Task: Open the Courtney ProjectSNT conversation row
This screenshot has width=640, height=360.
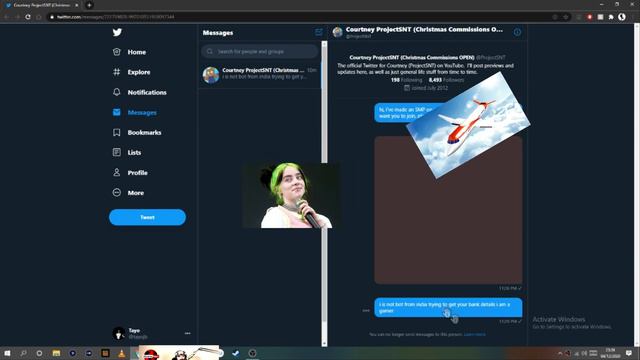Action: point(260,75)
